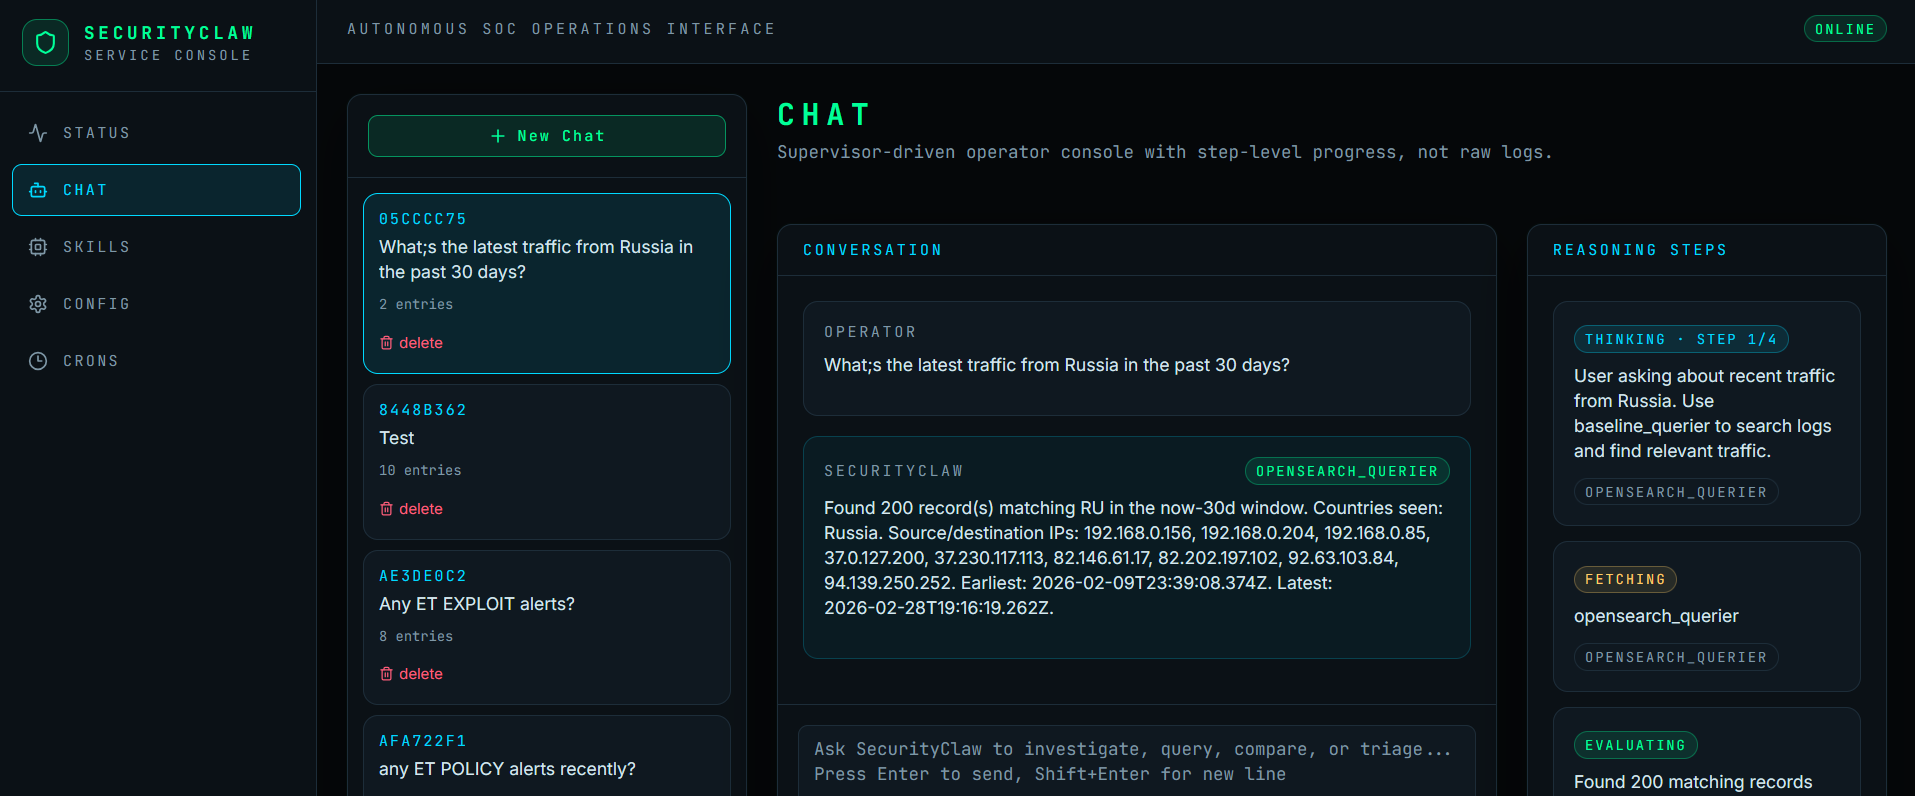The image size is (1915, 796).
Task: Select the Status waveform icon in sidebar
Action: (x=37, y=132)
